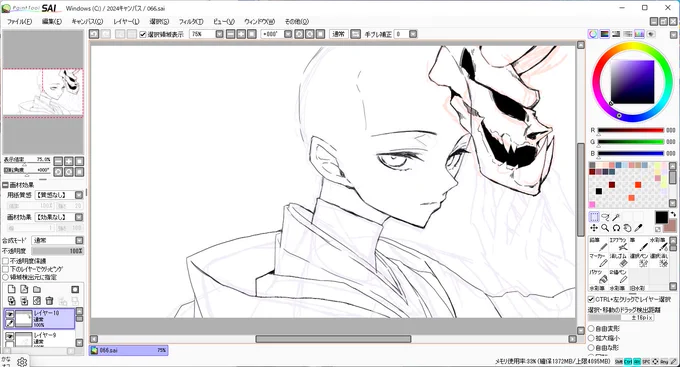Select 拡大縮小 scale radio option
680x367 pixels.
click(x=591, y=338)
